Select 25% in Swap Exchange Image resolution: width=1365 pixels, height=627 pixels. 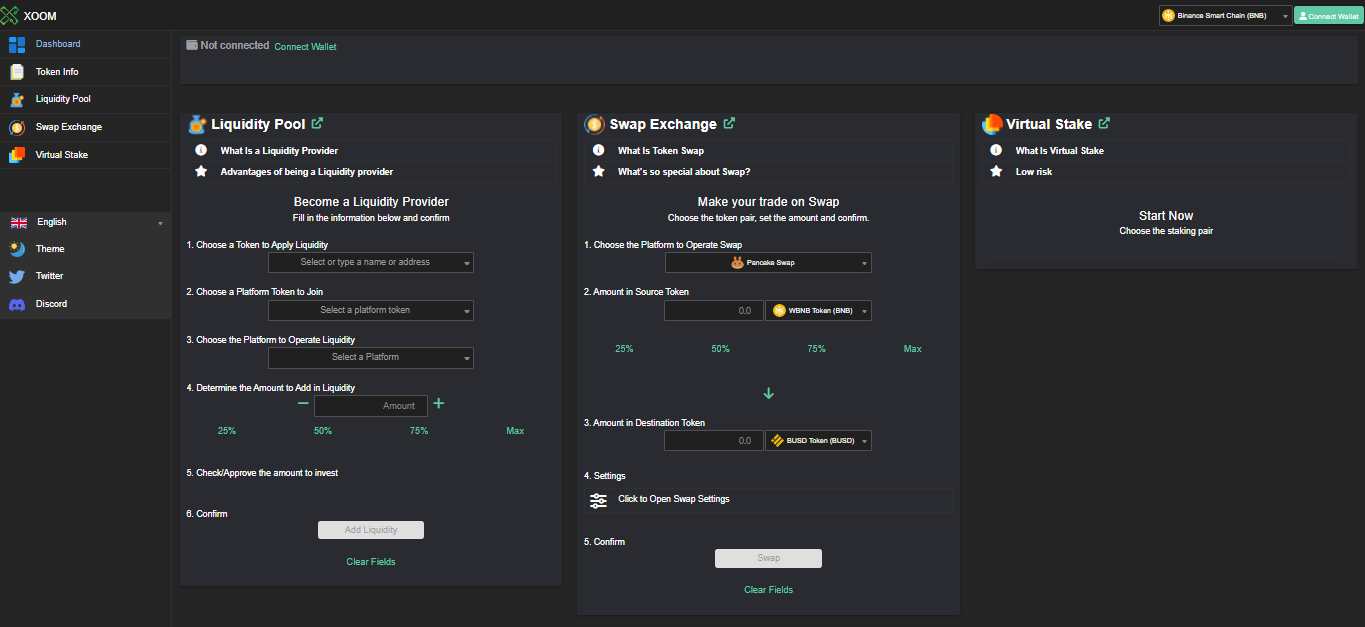[624, 349]
